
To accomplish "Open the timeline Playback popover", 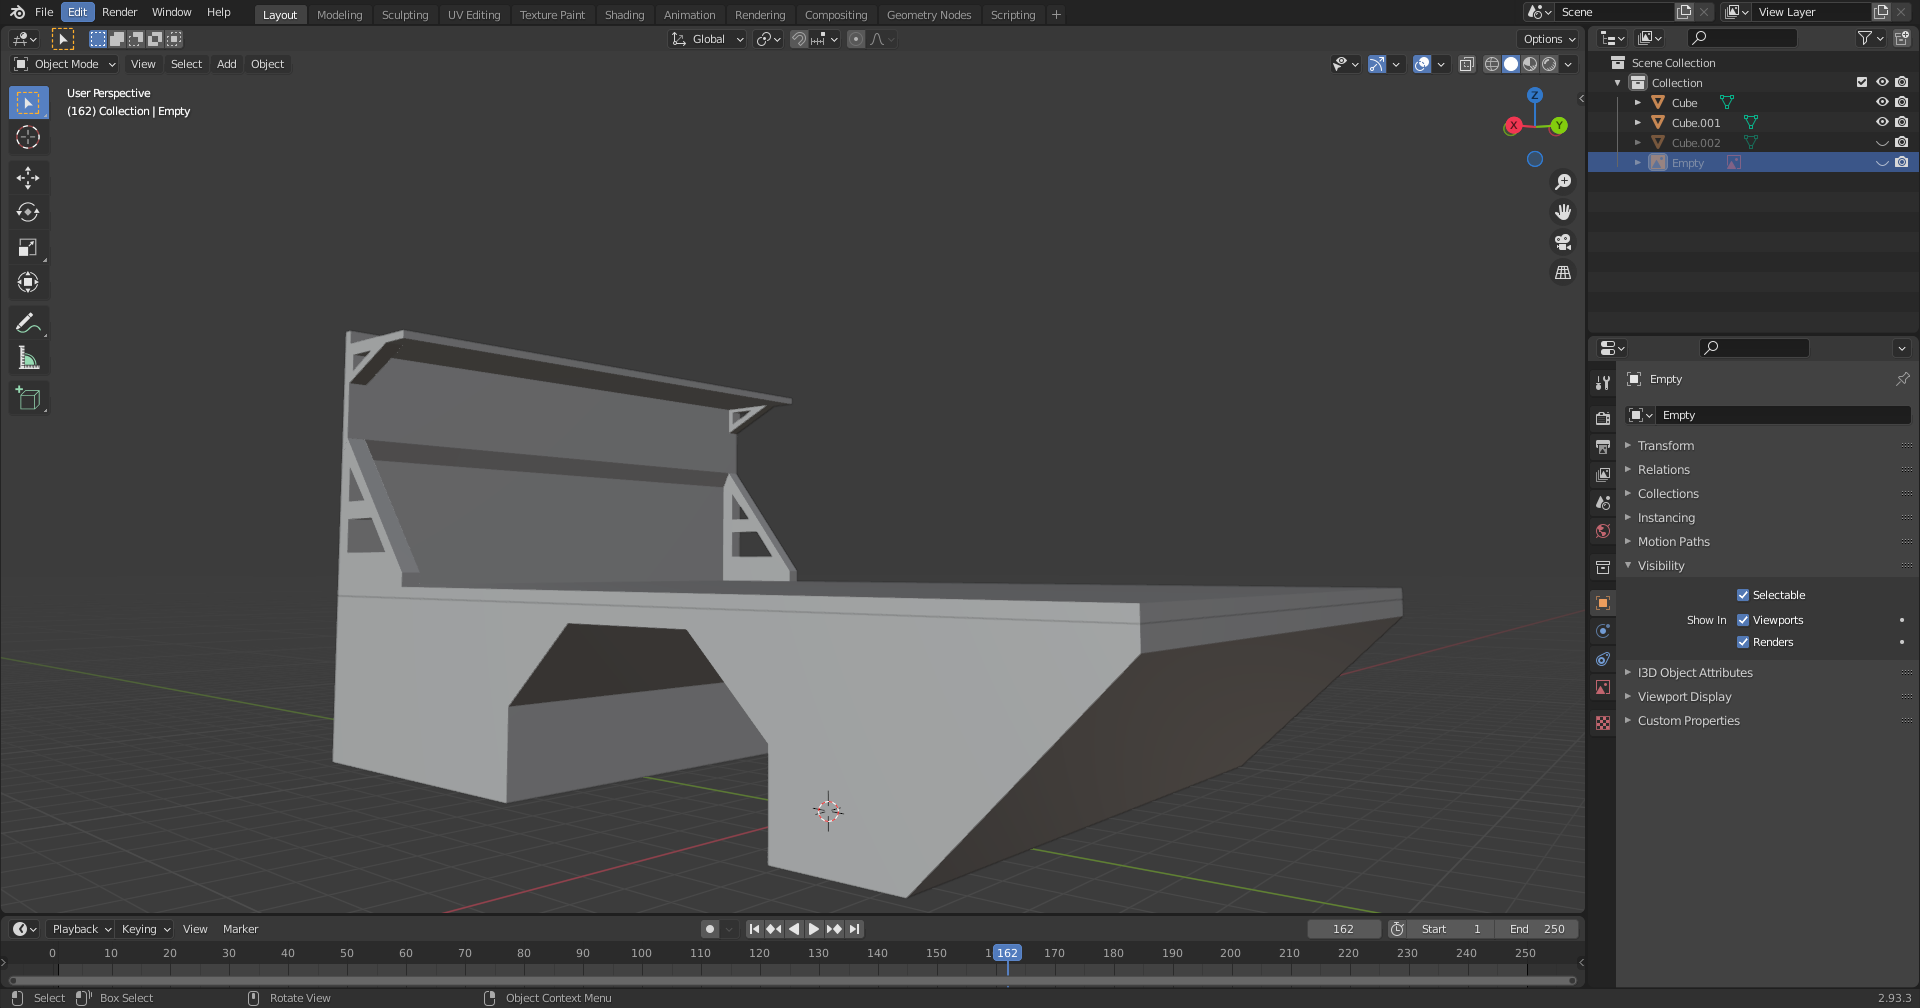I will [x=81, y=929].
